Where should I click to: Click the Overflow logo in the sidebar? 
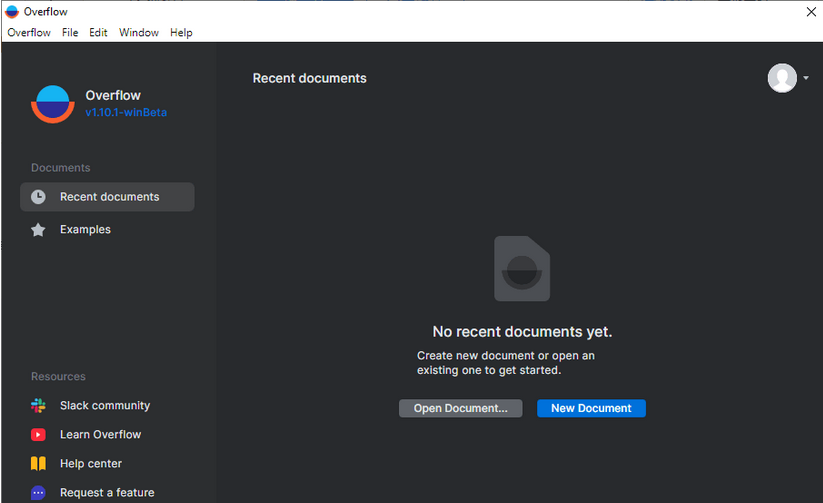52,104
